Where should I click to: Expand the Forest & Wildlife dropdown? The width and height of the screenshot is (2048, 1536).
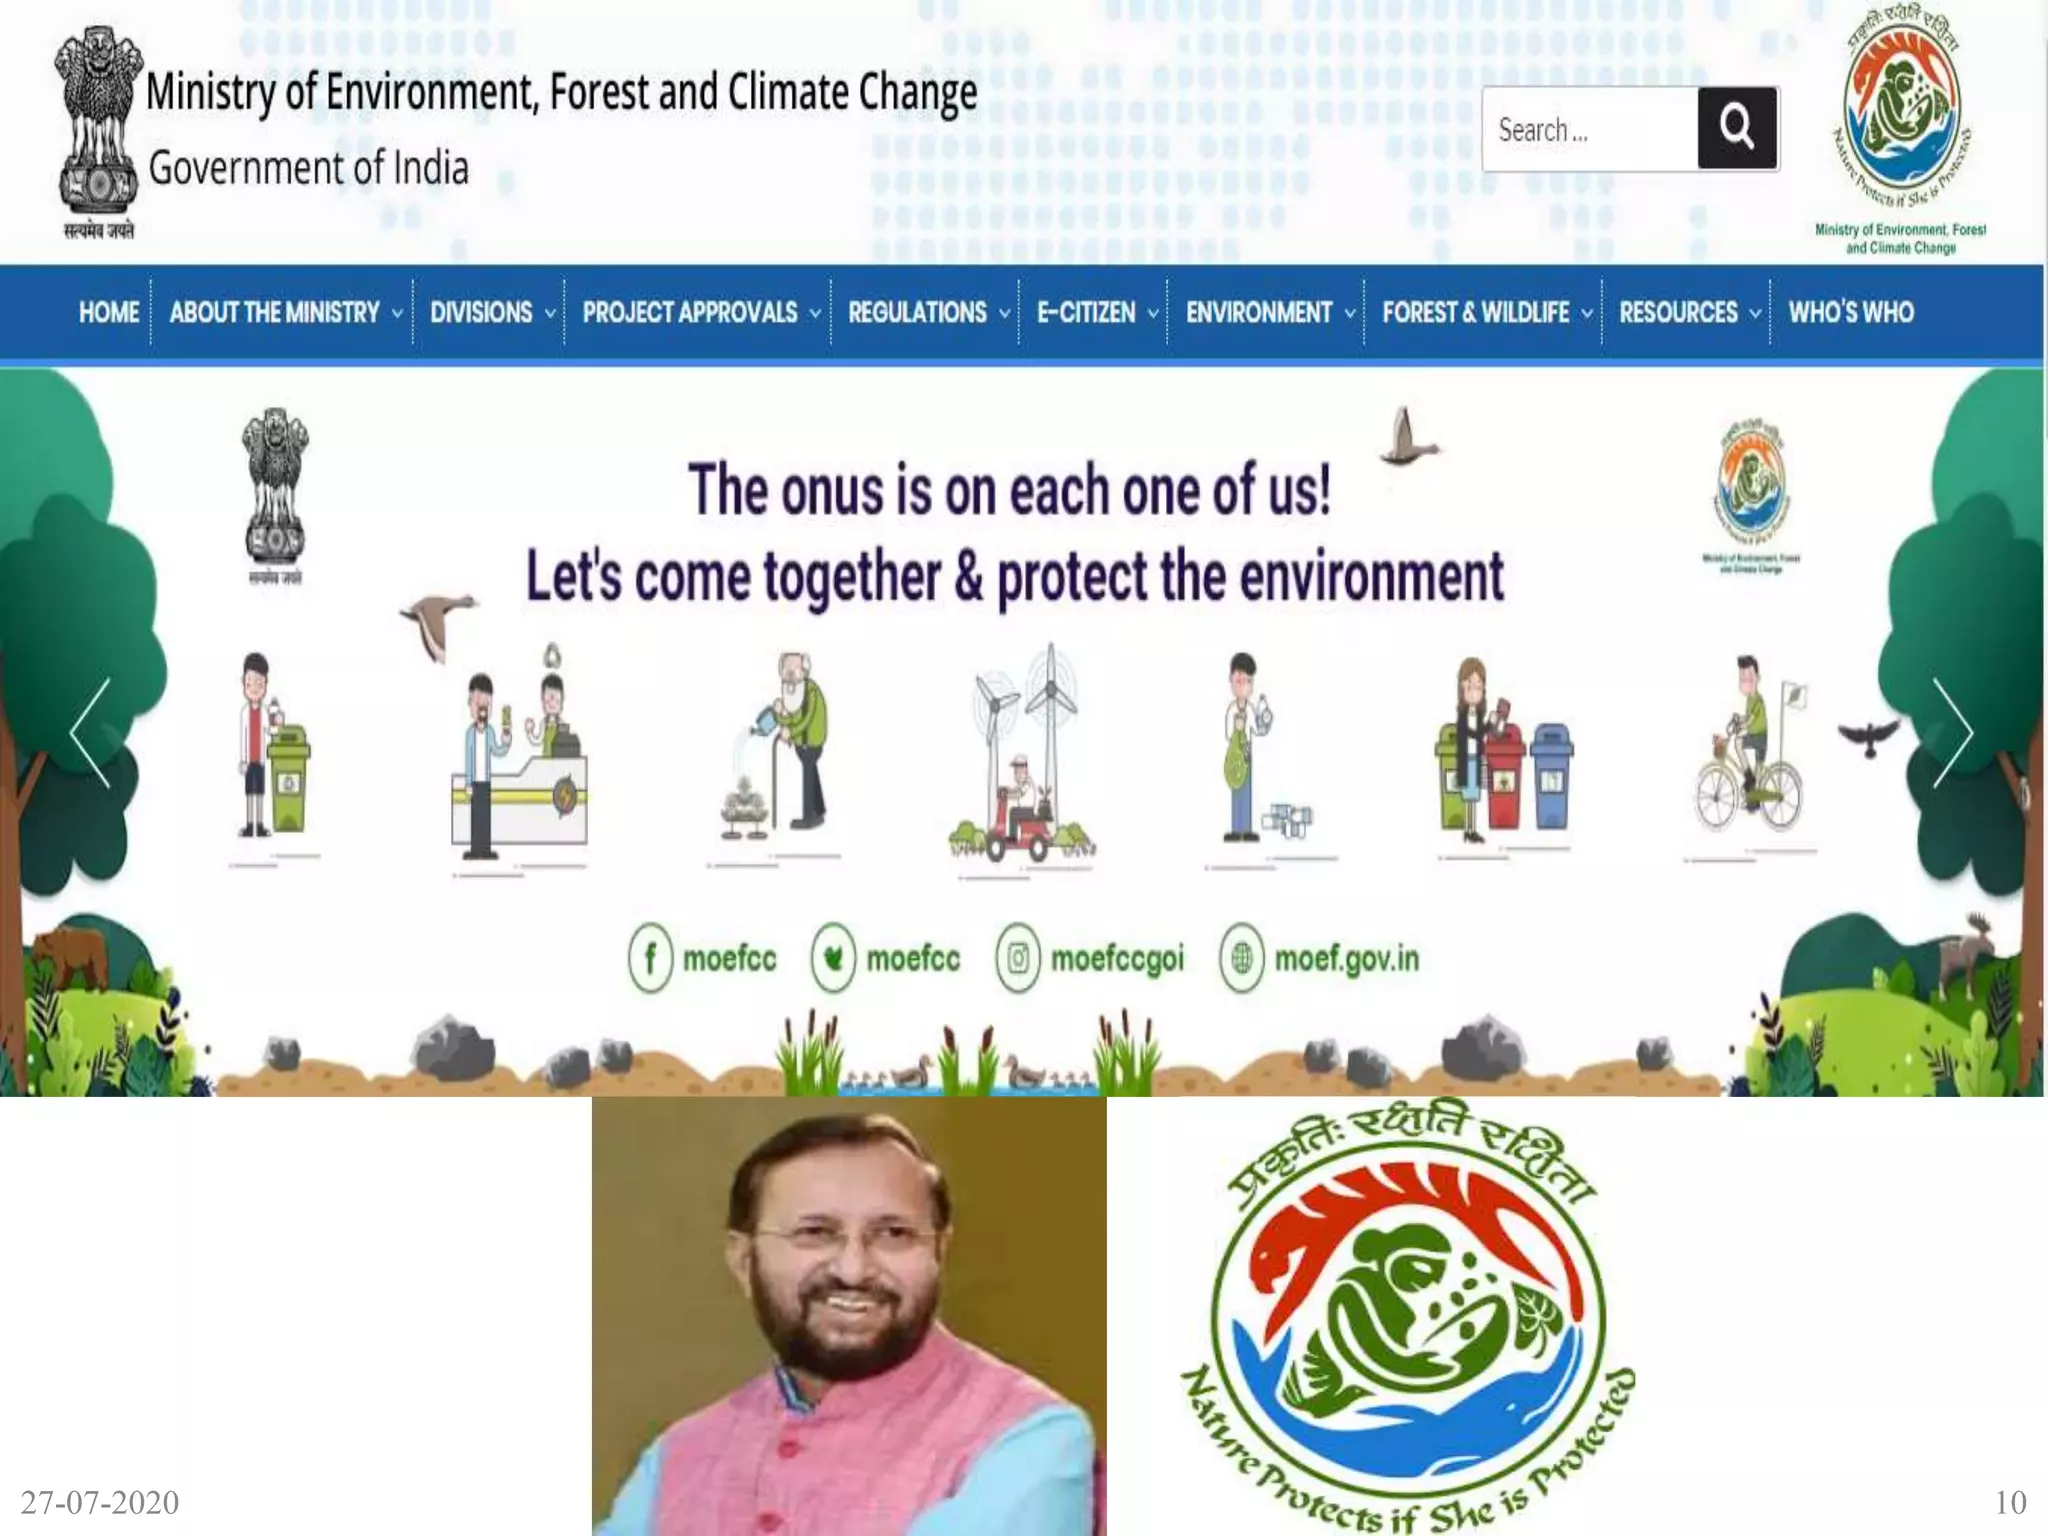1486,312
